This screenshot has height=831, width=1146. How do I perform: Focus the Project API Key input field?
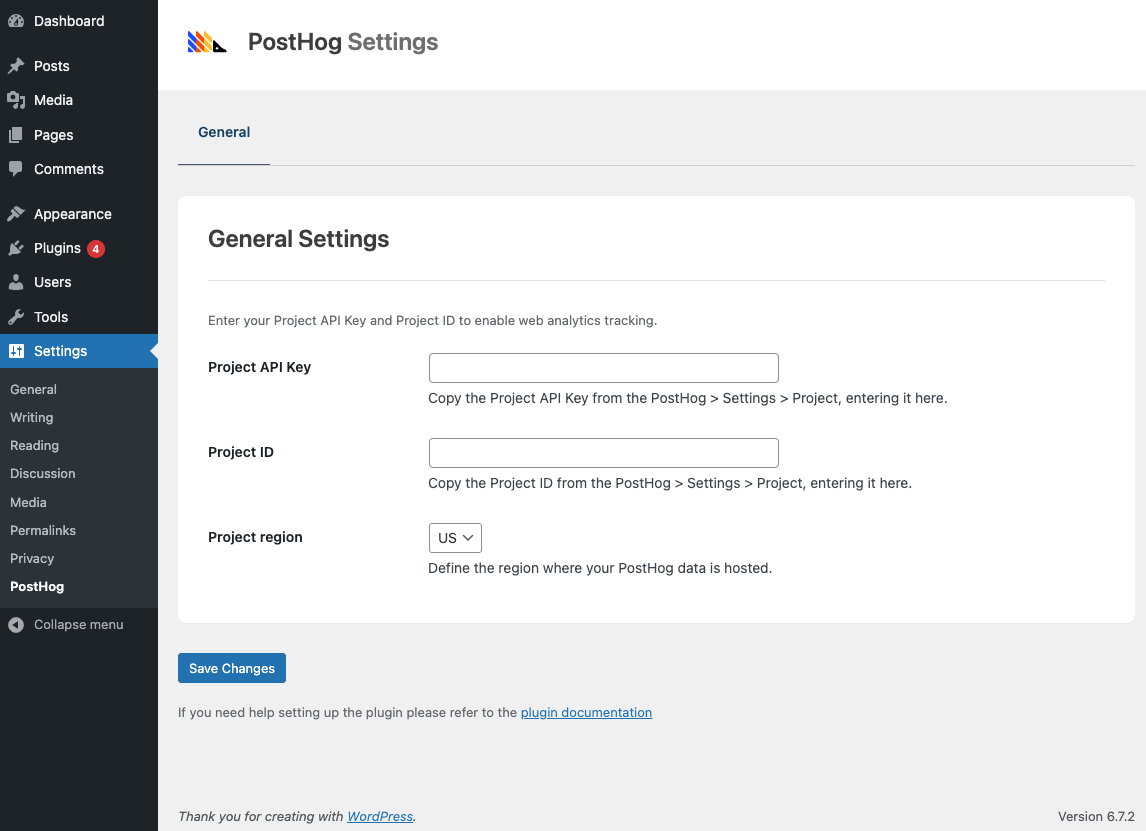coord(604,368)
